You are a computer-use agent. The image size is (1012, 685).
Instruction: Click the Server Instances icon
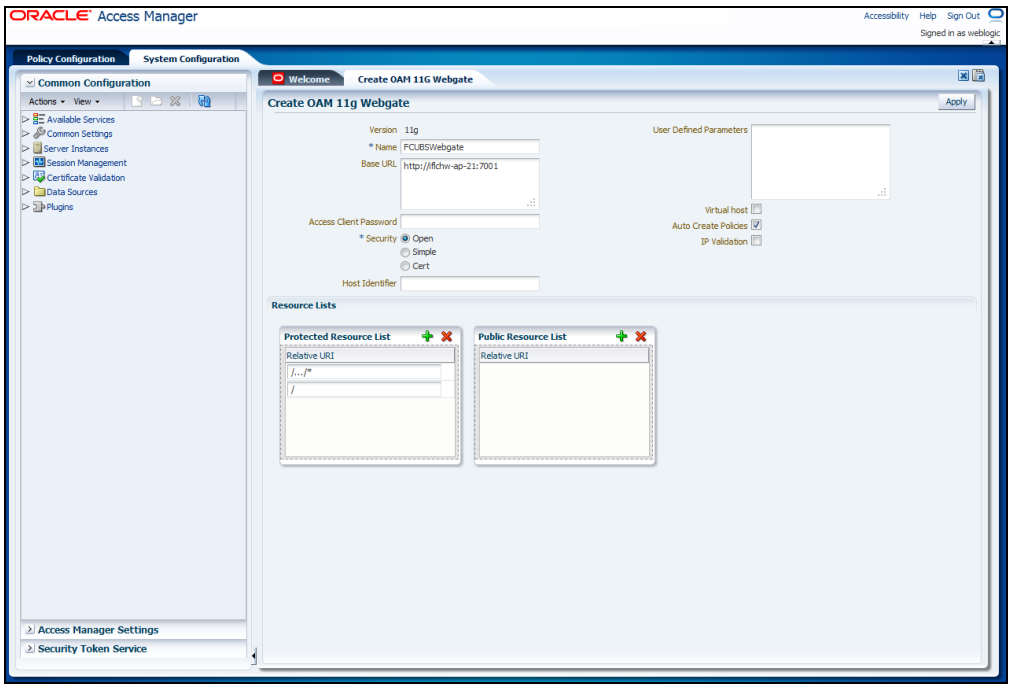37,148
